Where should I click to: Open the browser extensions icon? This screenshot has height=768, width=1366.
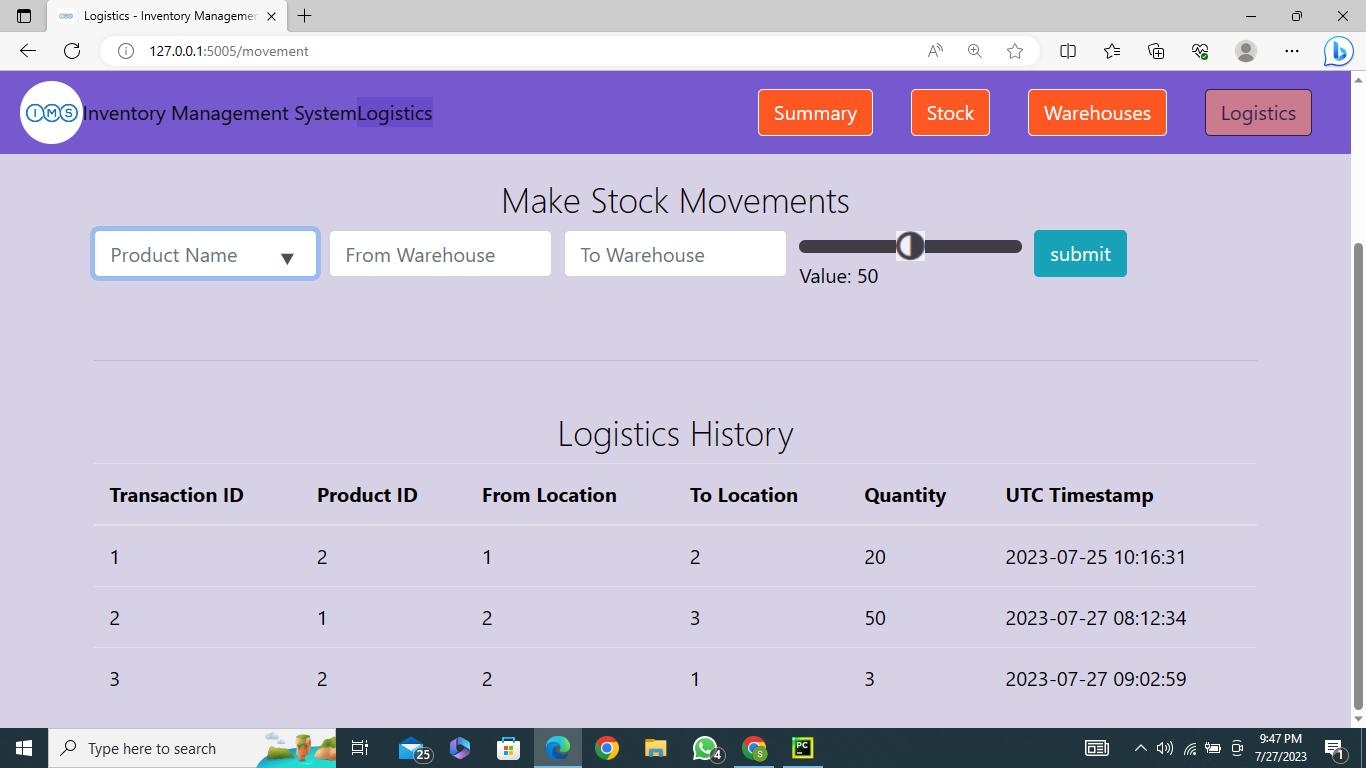point(1156,50)
